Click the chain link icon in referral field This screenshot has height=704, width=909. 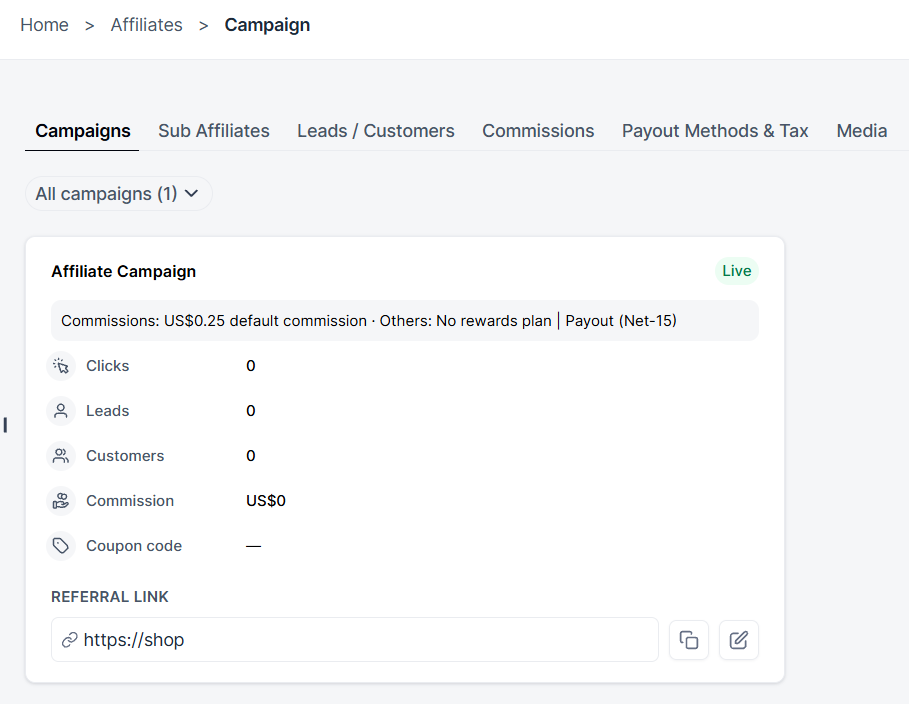70,640
